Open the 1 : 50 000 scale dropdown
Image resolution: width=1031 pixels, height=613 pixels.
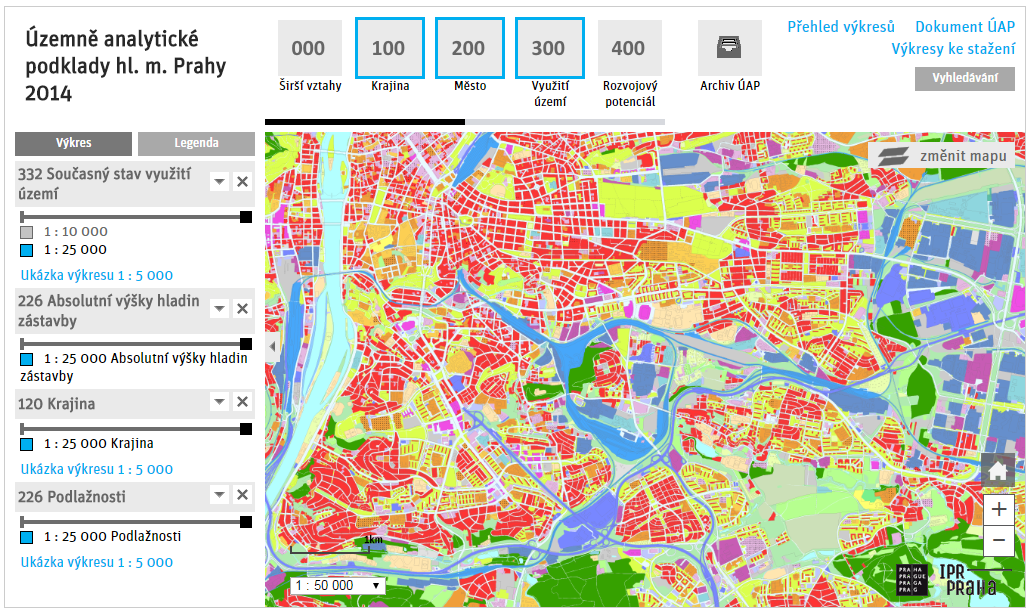337,585
